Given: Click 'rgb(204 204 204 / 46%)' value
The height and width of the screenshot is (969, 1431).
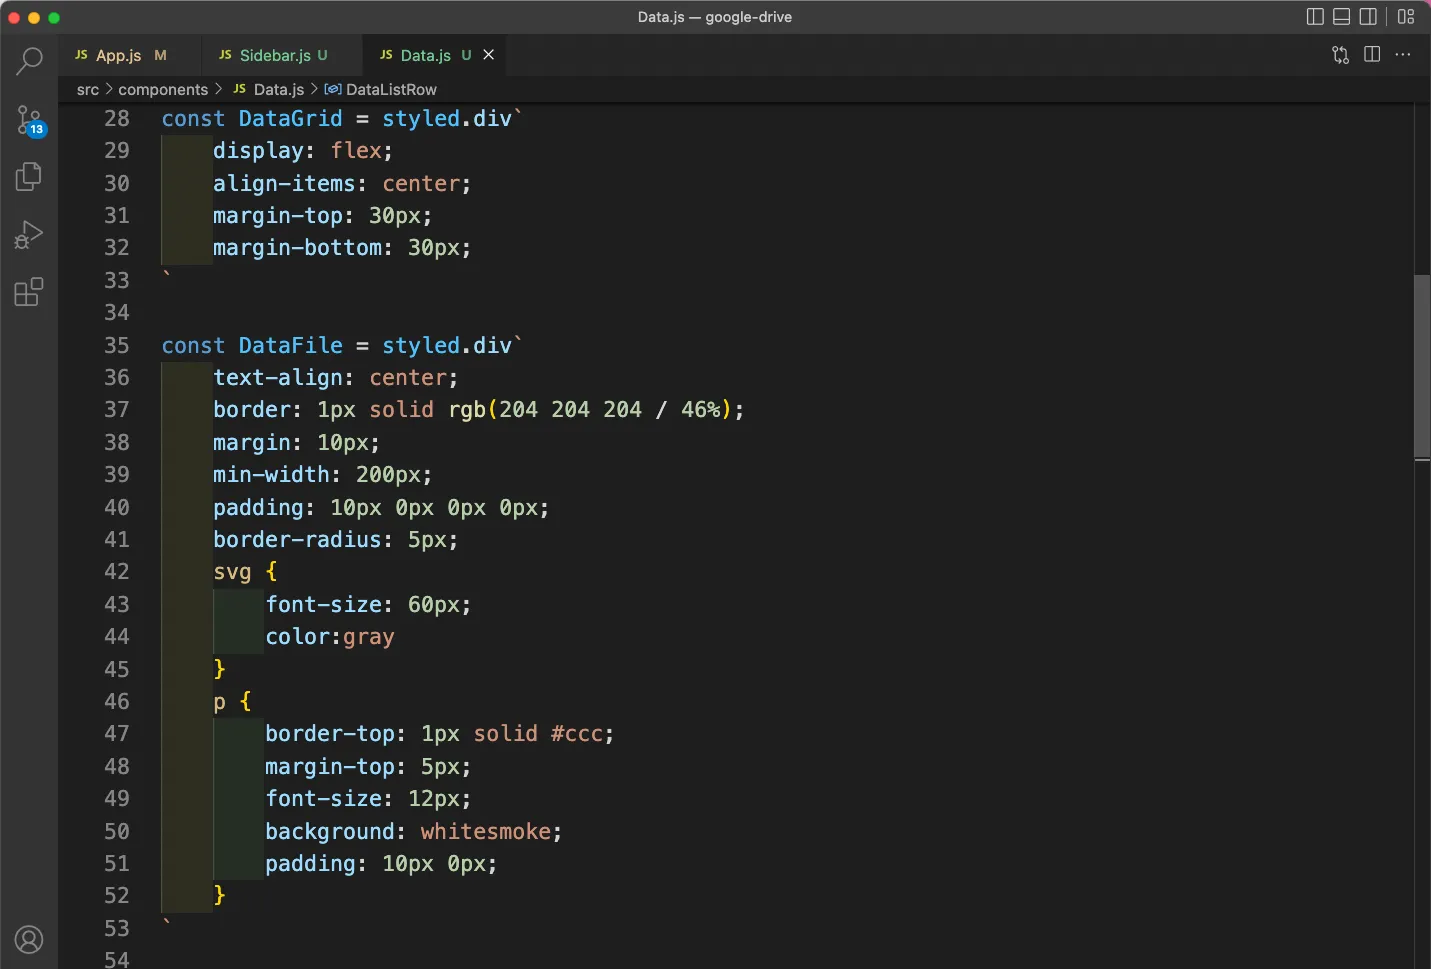Looking at the screenshot, I should point(590,410).
